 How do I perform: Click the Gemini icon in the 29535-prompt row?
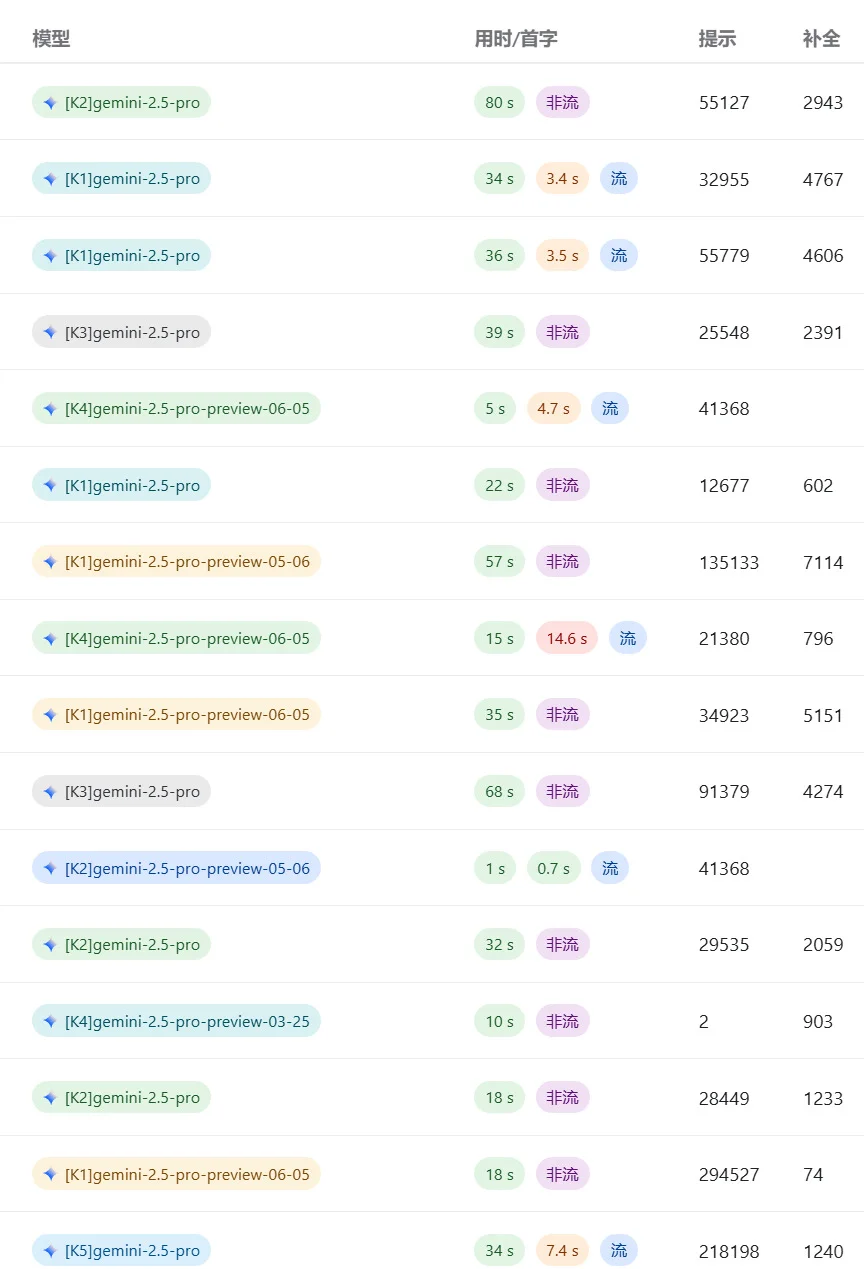tap(50, 944)
